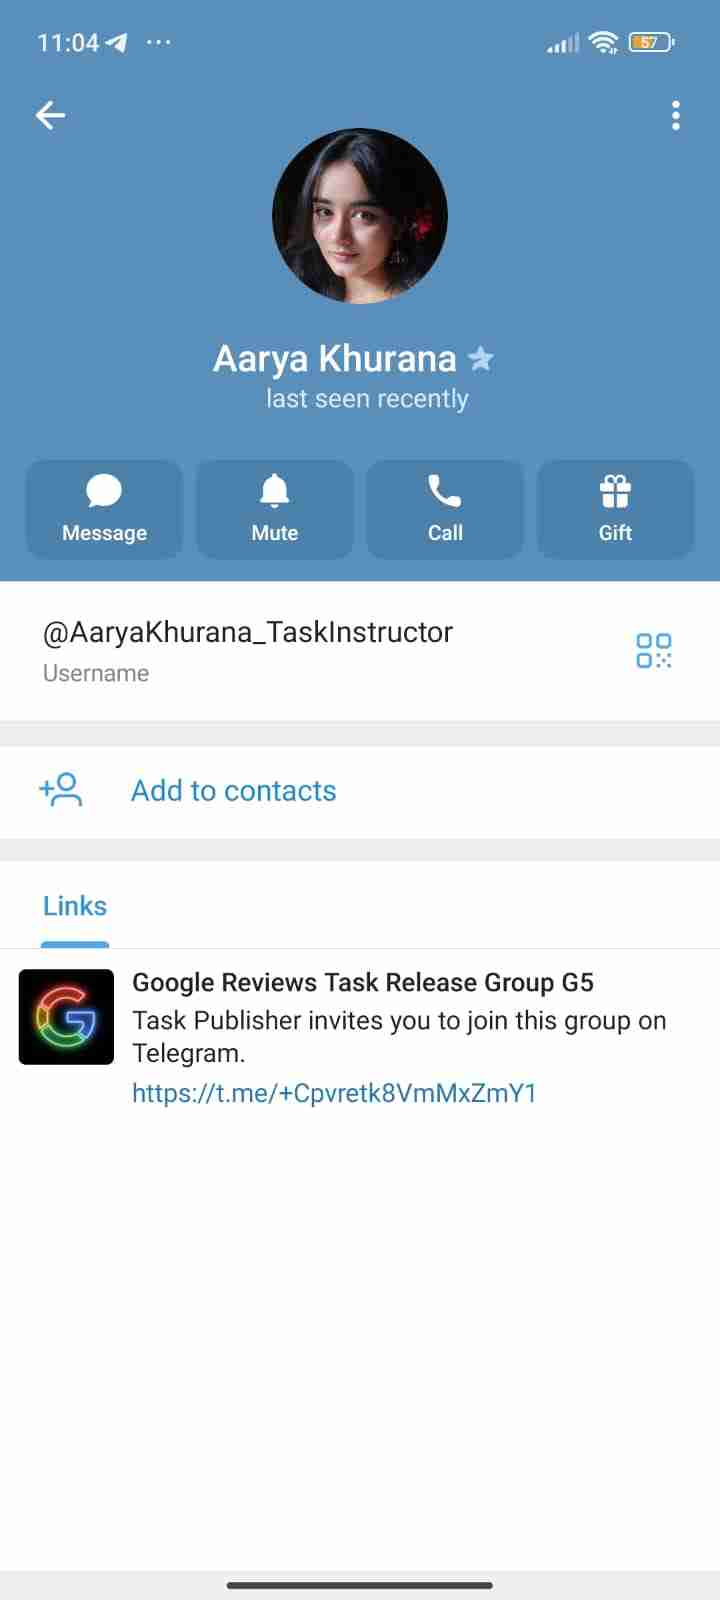Screen dimensions: 720x1600
Task: Select the Links tab
Action: (x=75, y=906)
